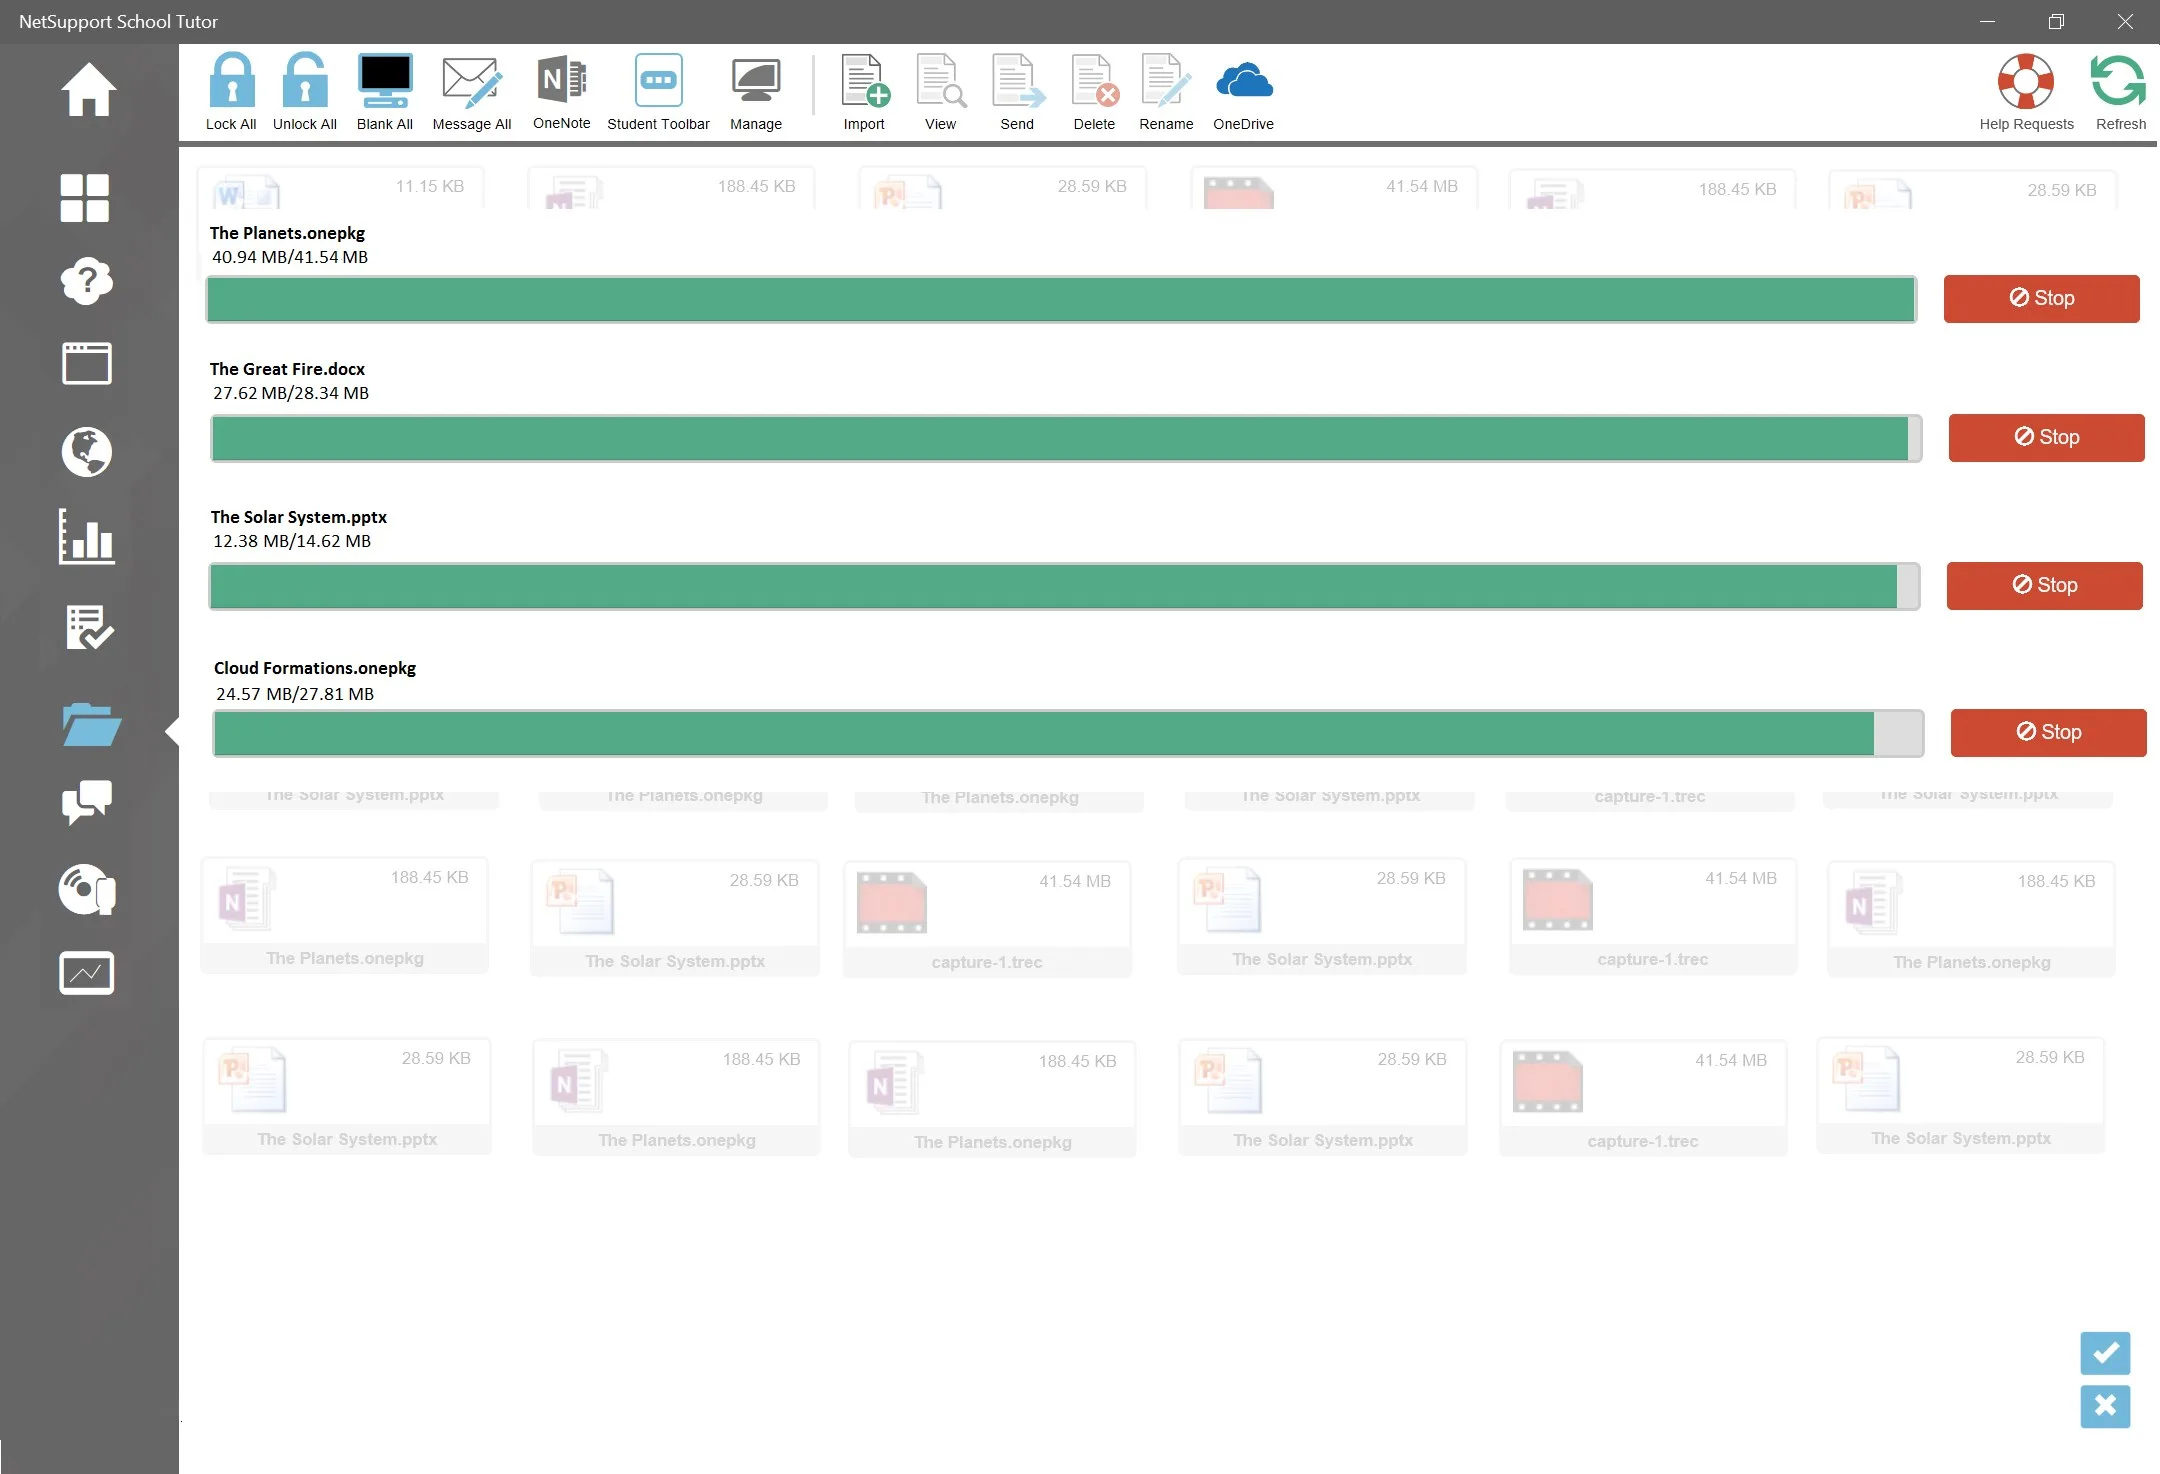
Task: Click The Solar System.pptx progress bar
Action: (1064, 587)
